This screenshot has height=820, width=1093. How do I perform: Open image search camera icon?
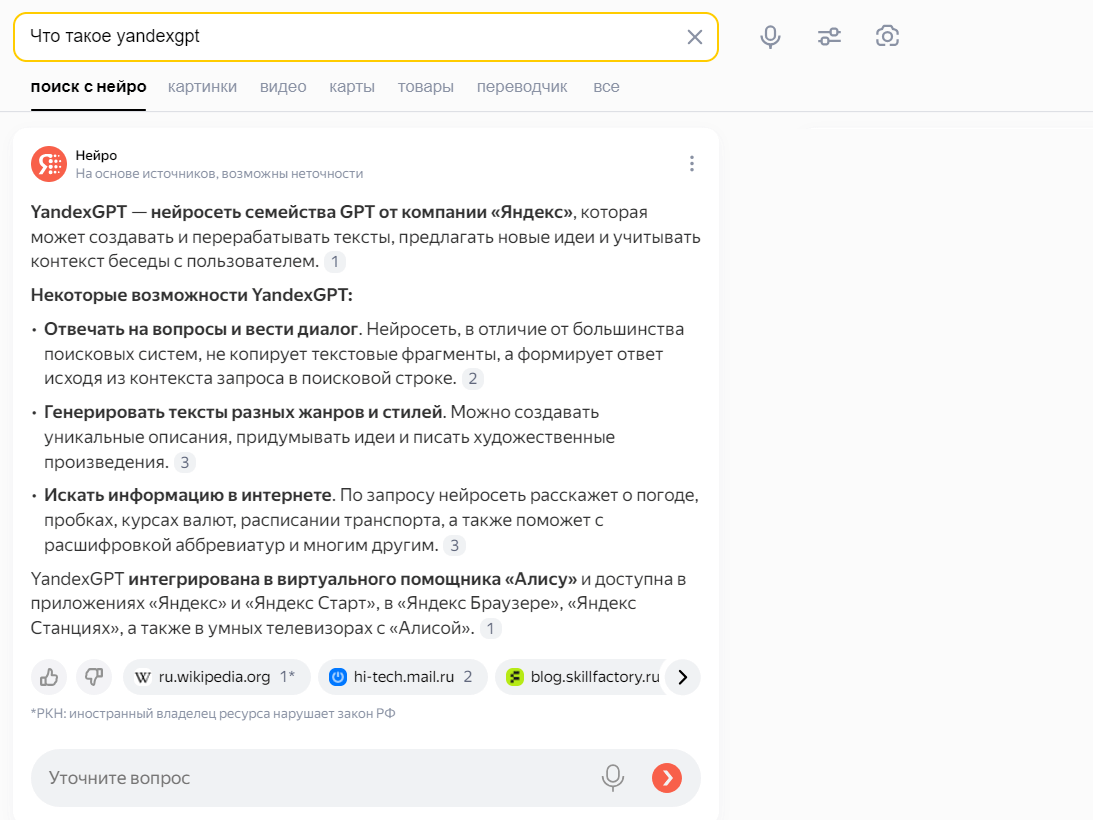pyautogui.click(x=887, y=37)
